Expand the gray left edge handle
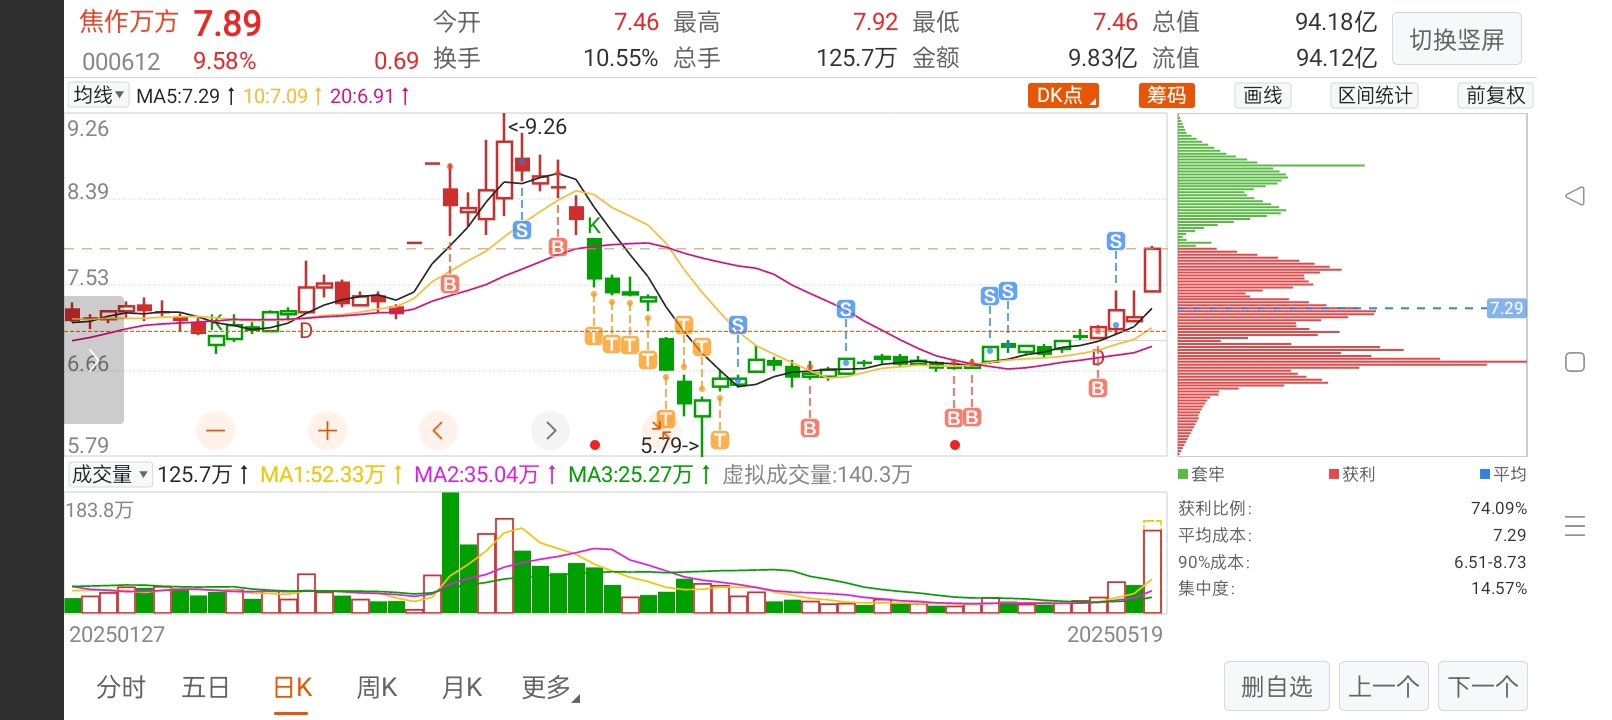Image resolution: width=1612 pixels, height=720 pixels. coord(94,360)
